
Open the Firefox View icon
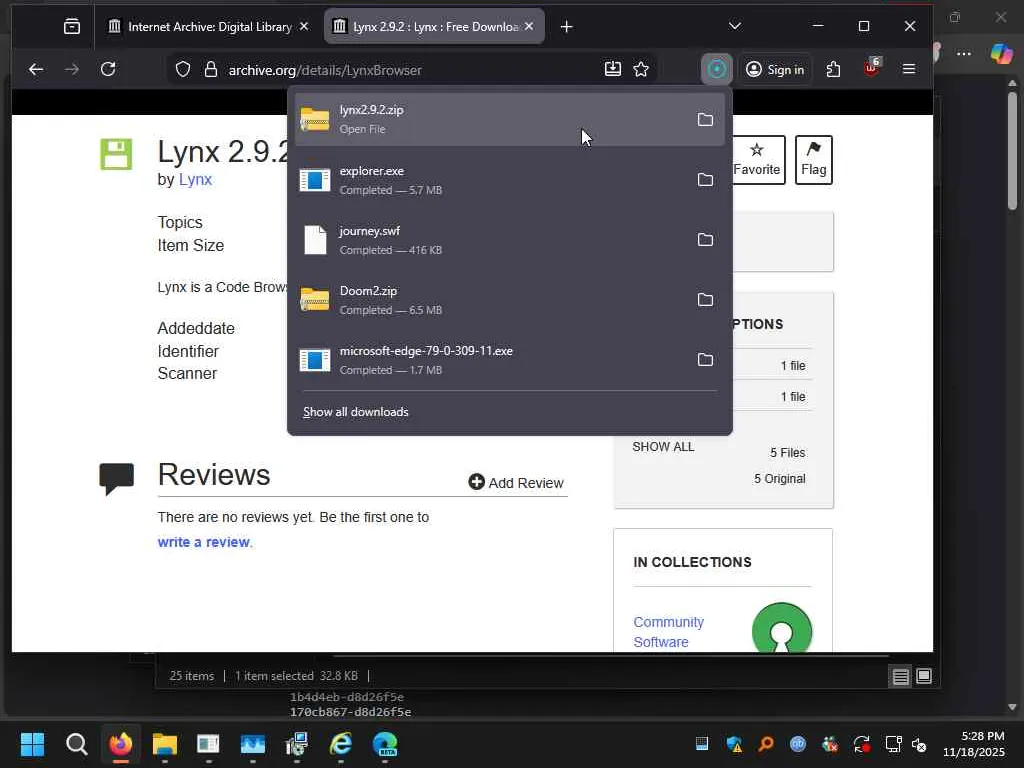tap(72, 26)
